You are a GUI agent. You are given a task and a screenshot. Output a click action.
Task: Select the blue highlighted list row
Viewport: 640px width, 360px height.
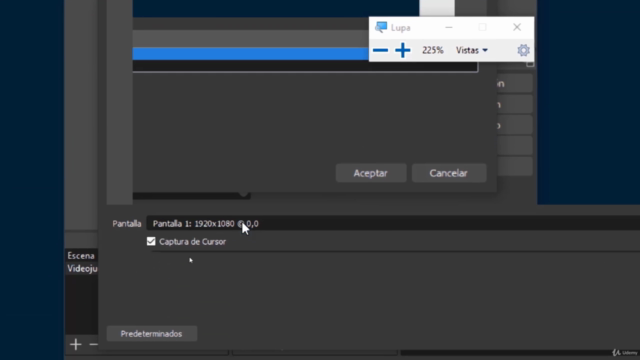click(x=251, y=53)
